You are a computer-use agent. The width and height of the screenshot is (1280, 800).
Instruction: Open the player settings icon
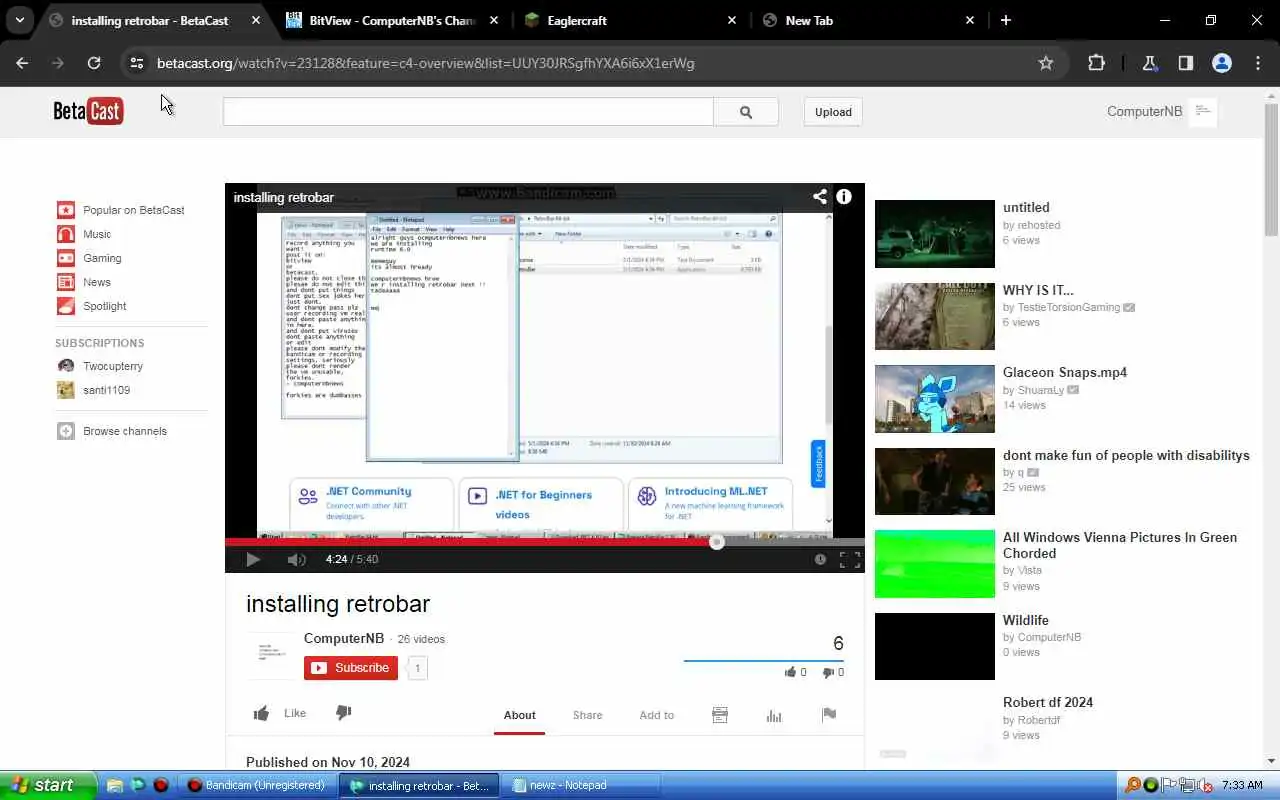(x=820, y=560)
